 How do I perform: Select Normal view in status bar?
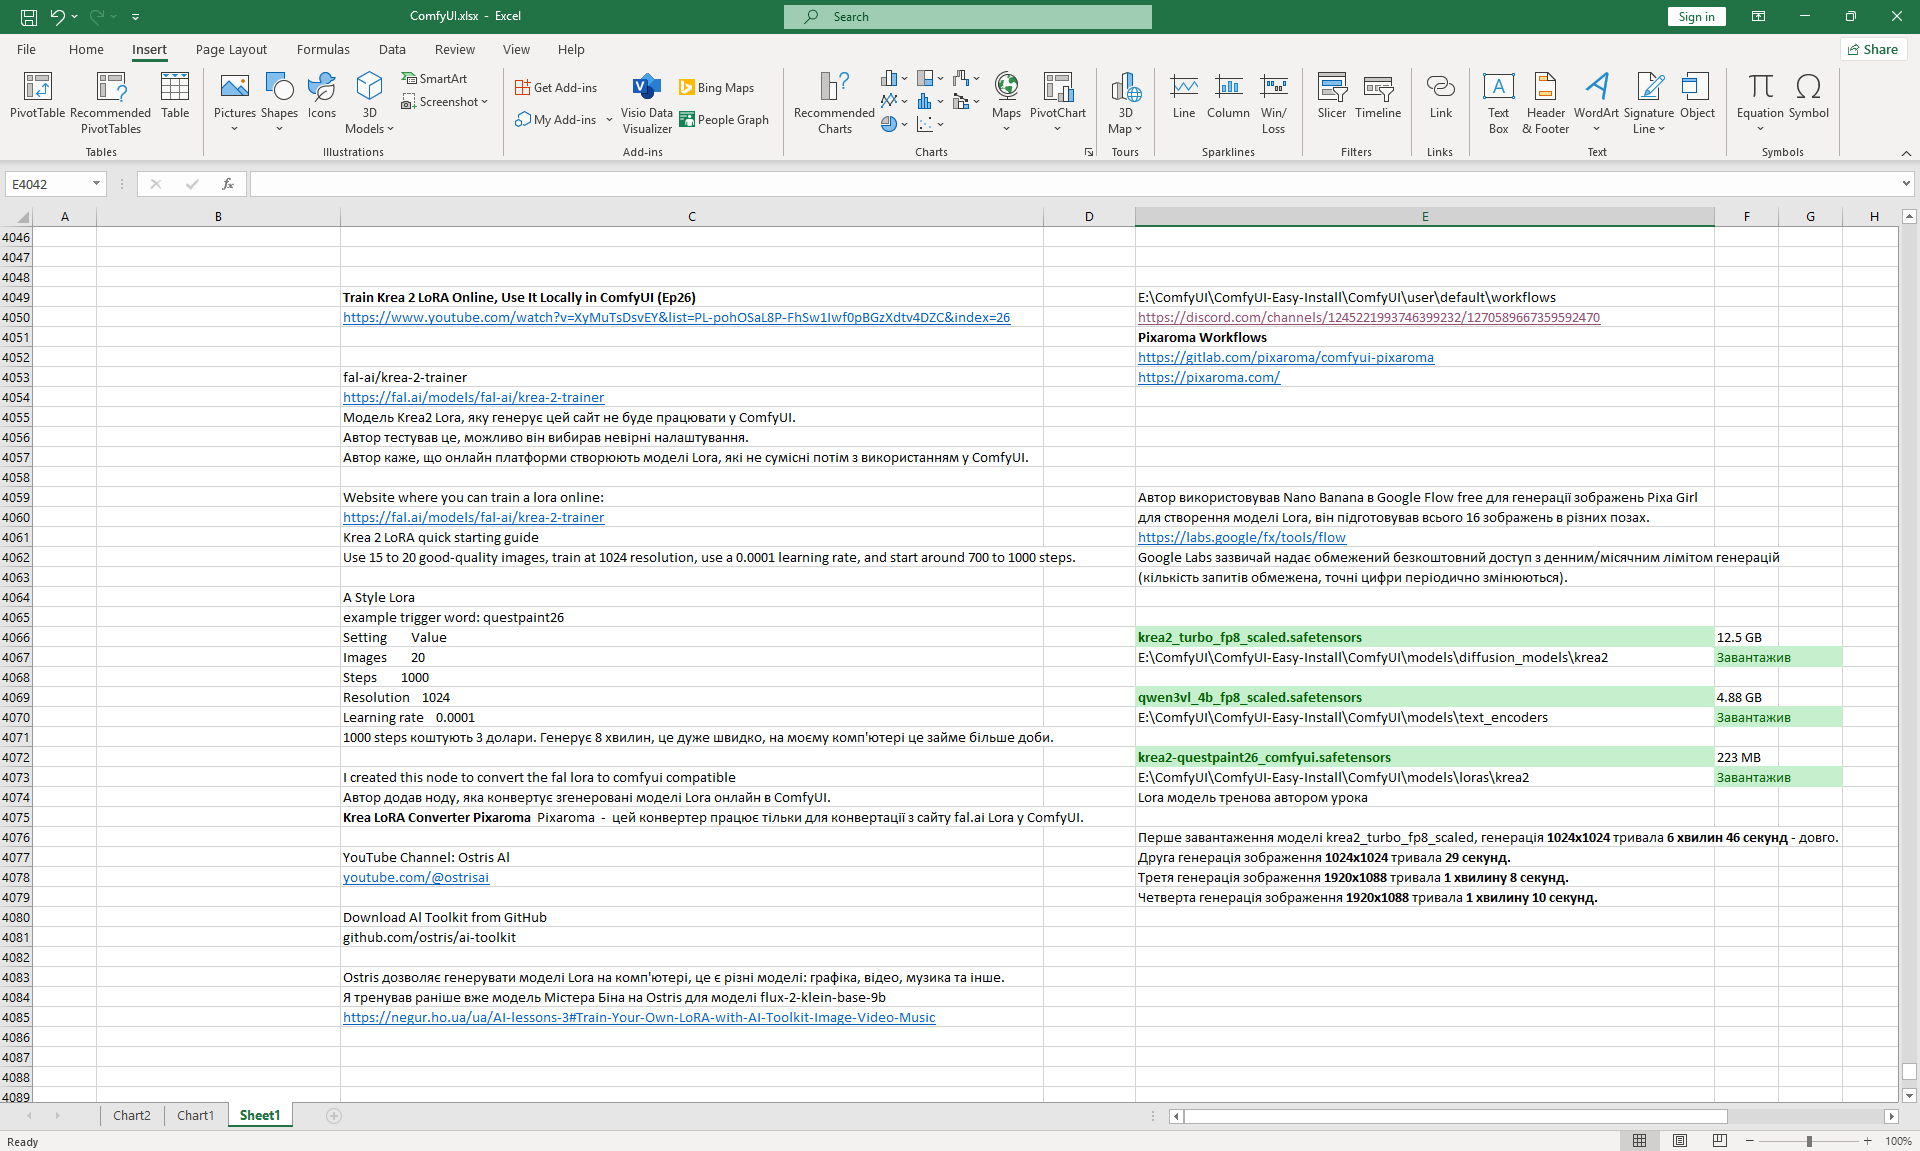coord(1640,1141)
